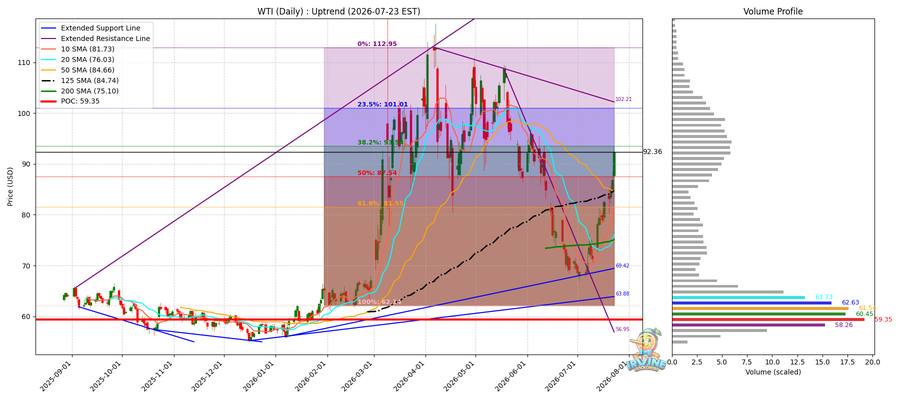Viewport: 900px width, 400px height.
Task: Click the orange volume profile bar
Action: [x=760, y=308]
